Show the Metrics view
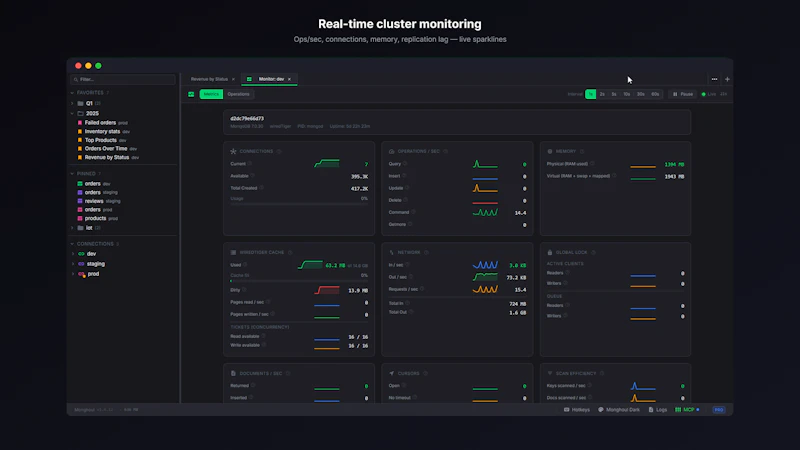Screen dimensions: 800x450 (x=211, y=94)
